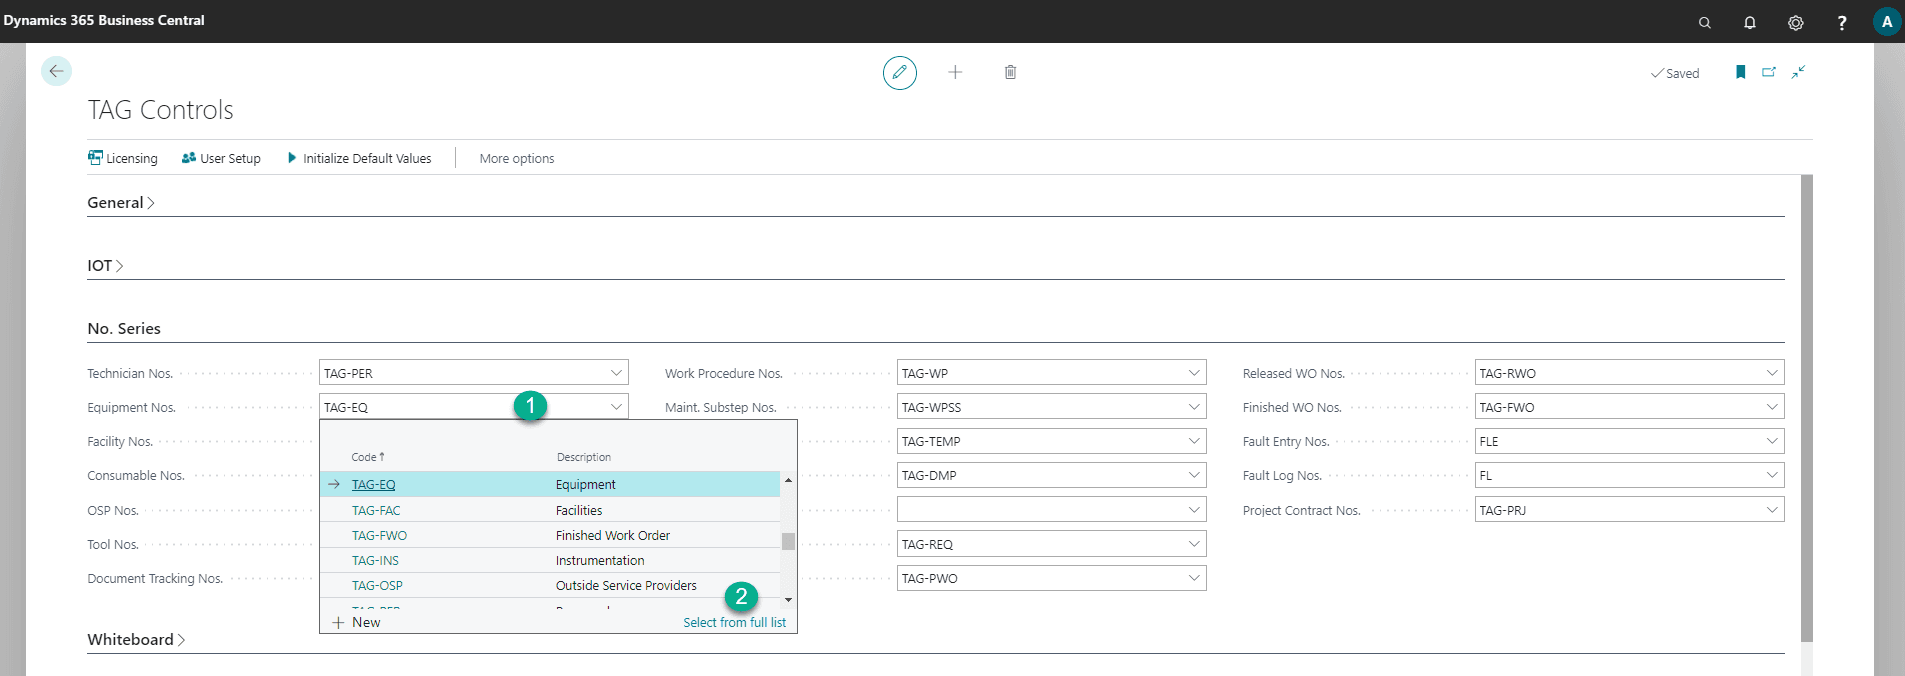
Task: Click the Finished Work Order description cell
Action: coord(613,535)
